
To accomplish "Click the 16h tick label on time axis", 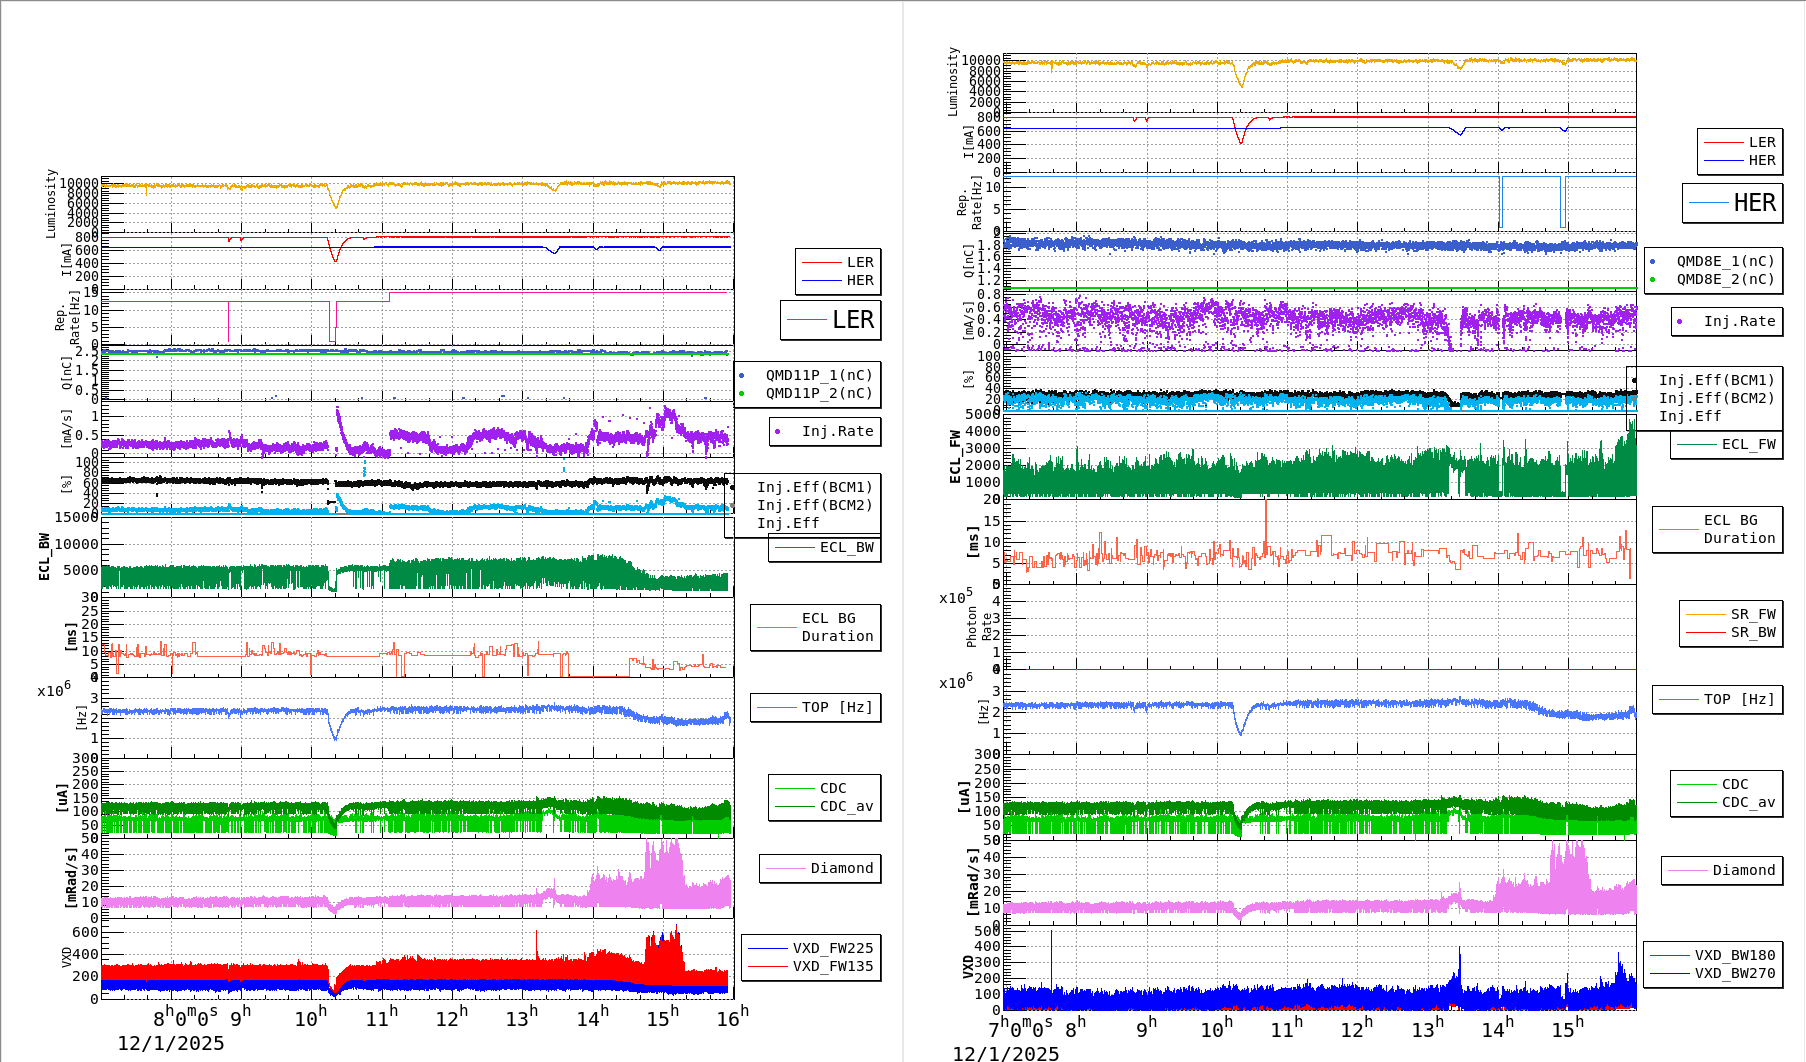I will (x=732, y=1018).
